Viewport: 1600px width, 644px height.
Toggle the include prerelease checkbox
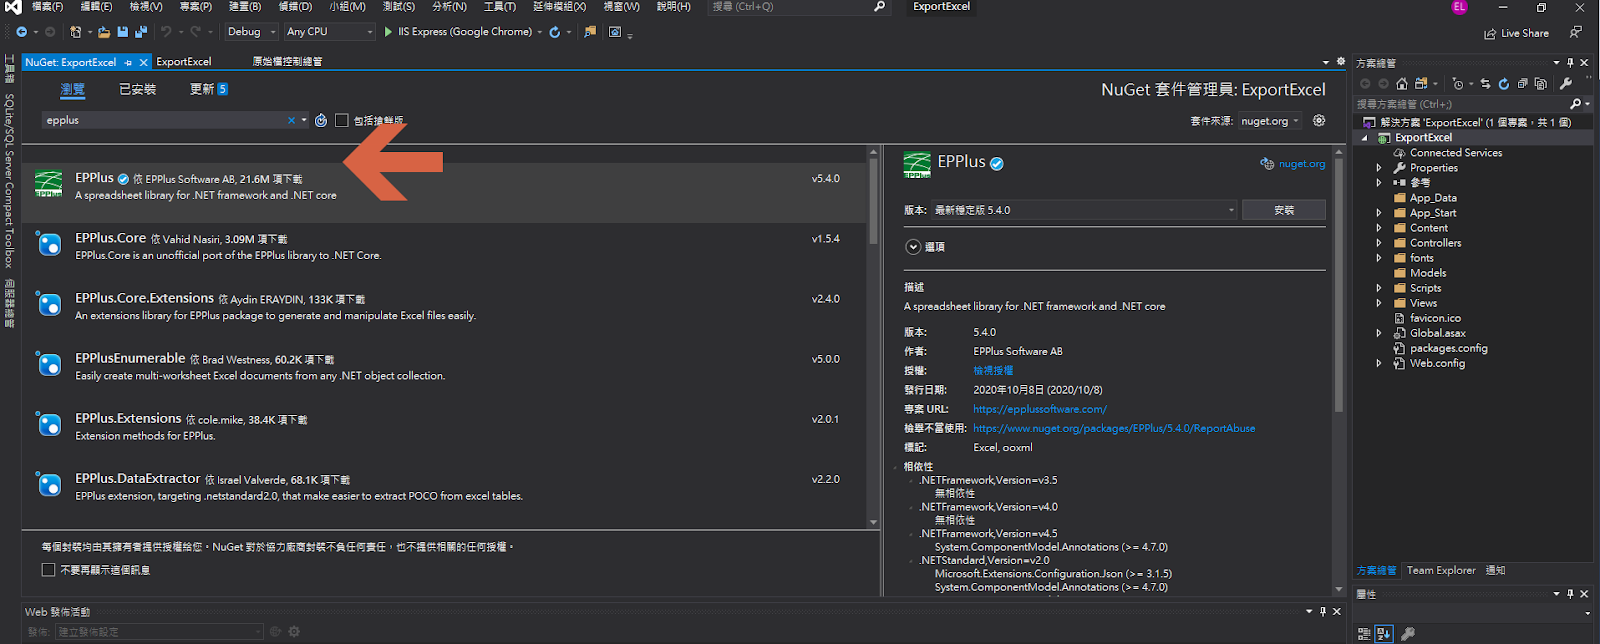[341, 120]
